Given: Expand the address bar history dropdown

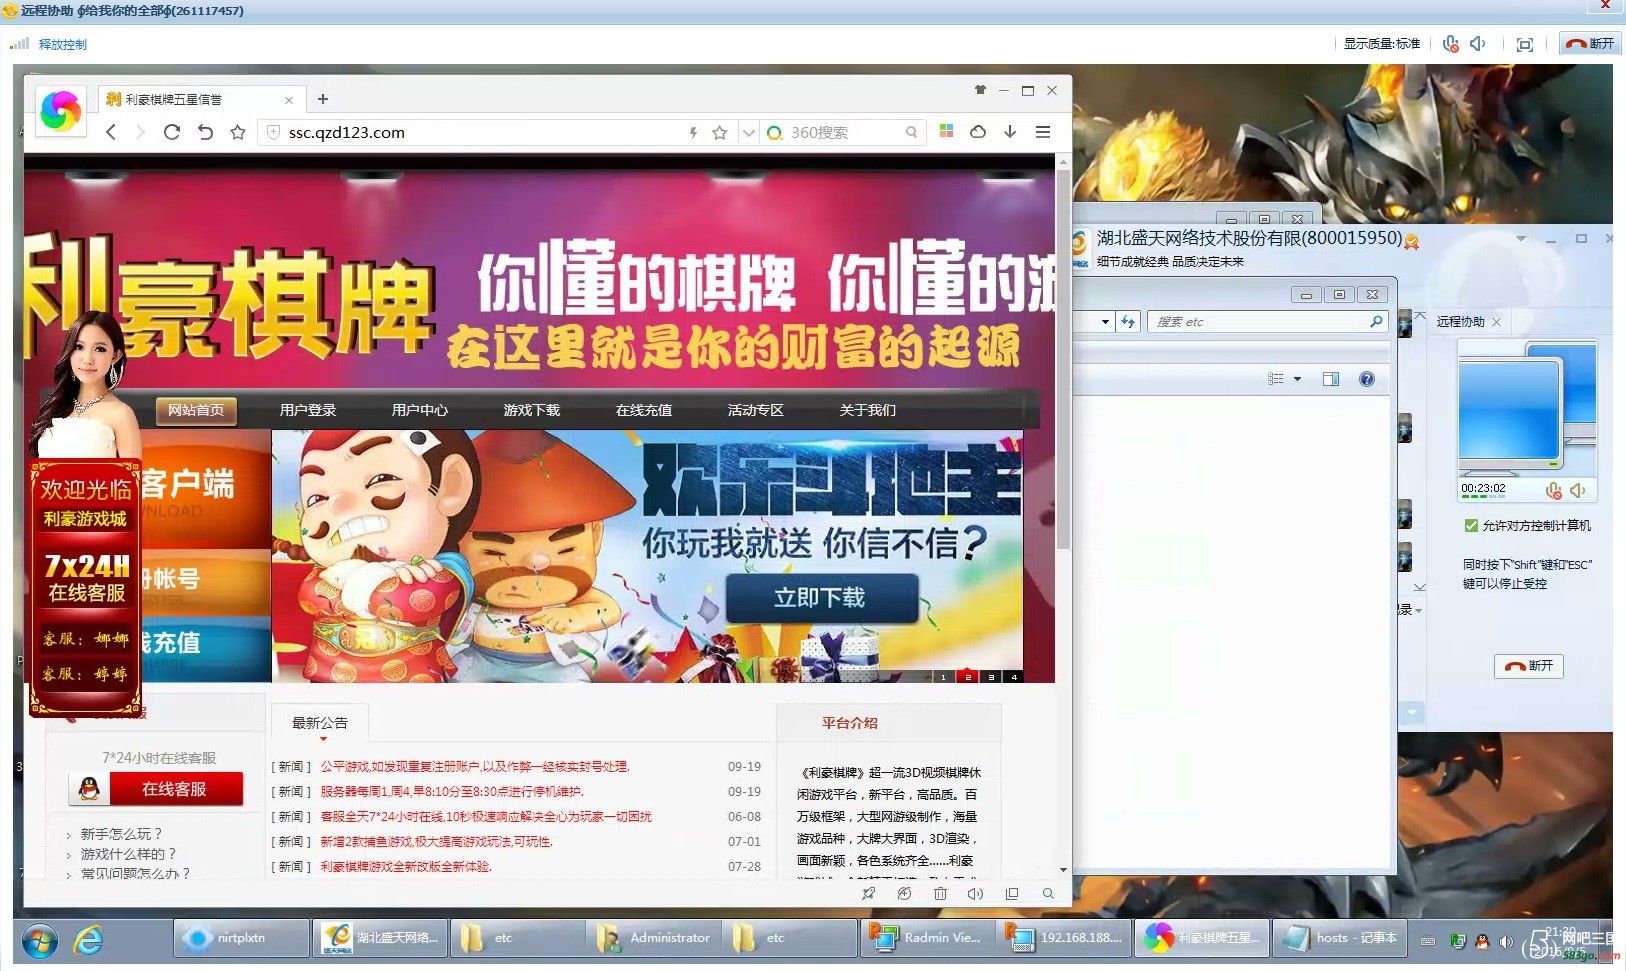Looking at the screenshot, I should click(x=748, y=132).
